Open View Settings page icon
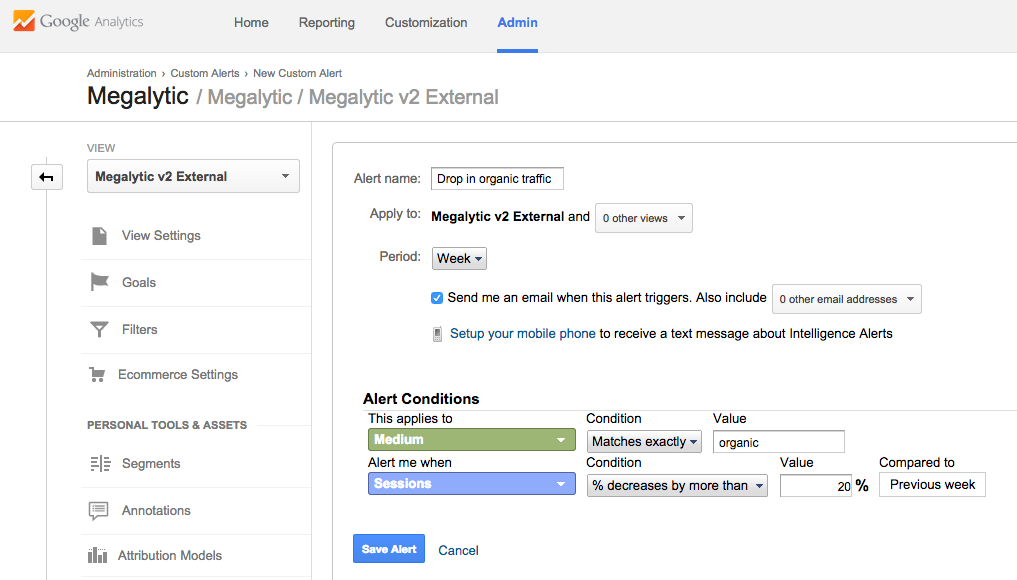 click(99, 236)
